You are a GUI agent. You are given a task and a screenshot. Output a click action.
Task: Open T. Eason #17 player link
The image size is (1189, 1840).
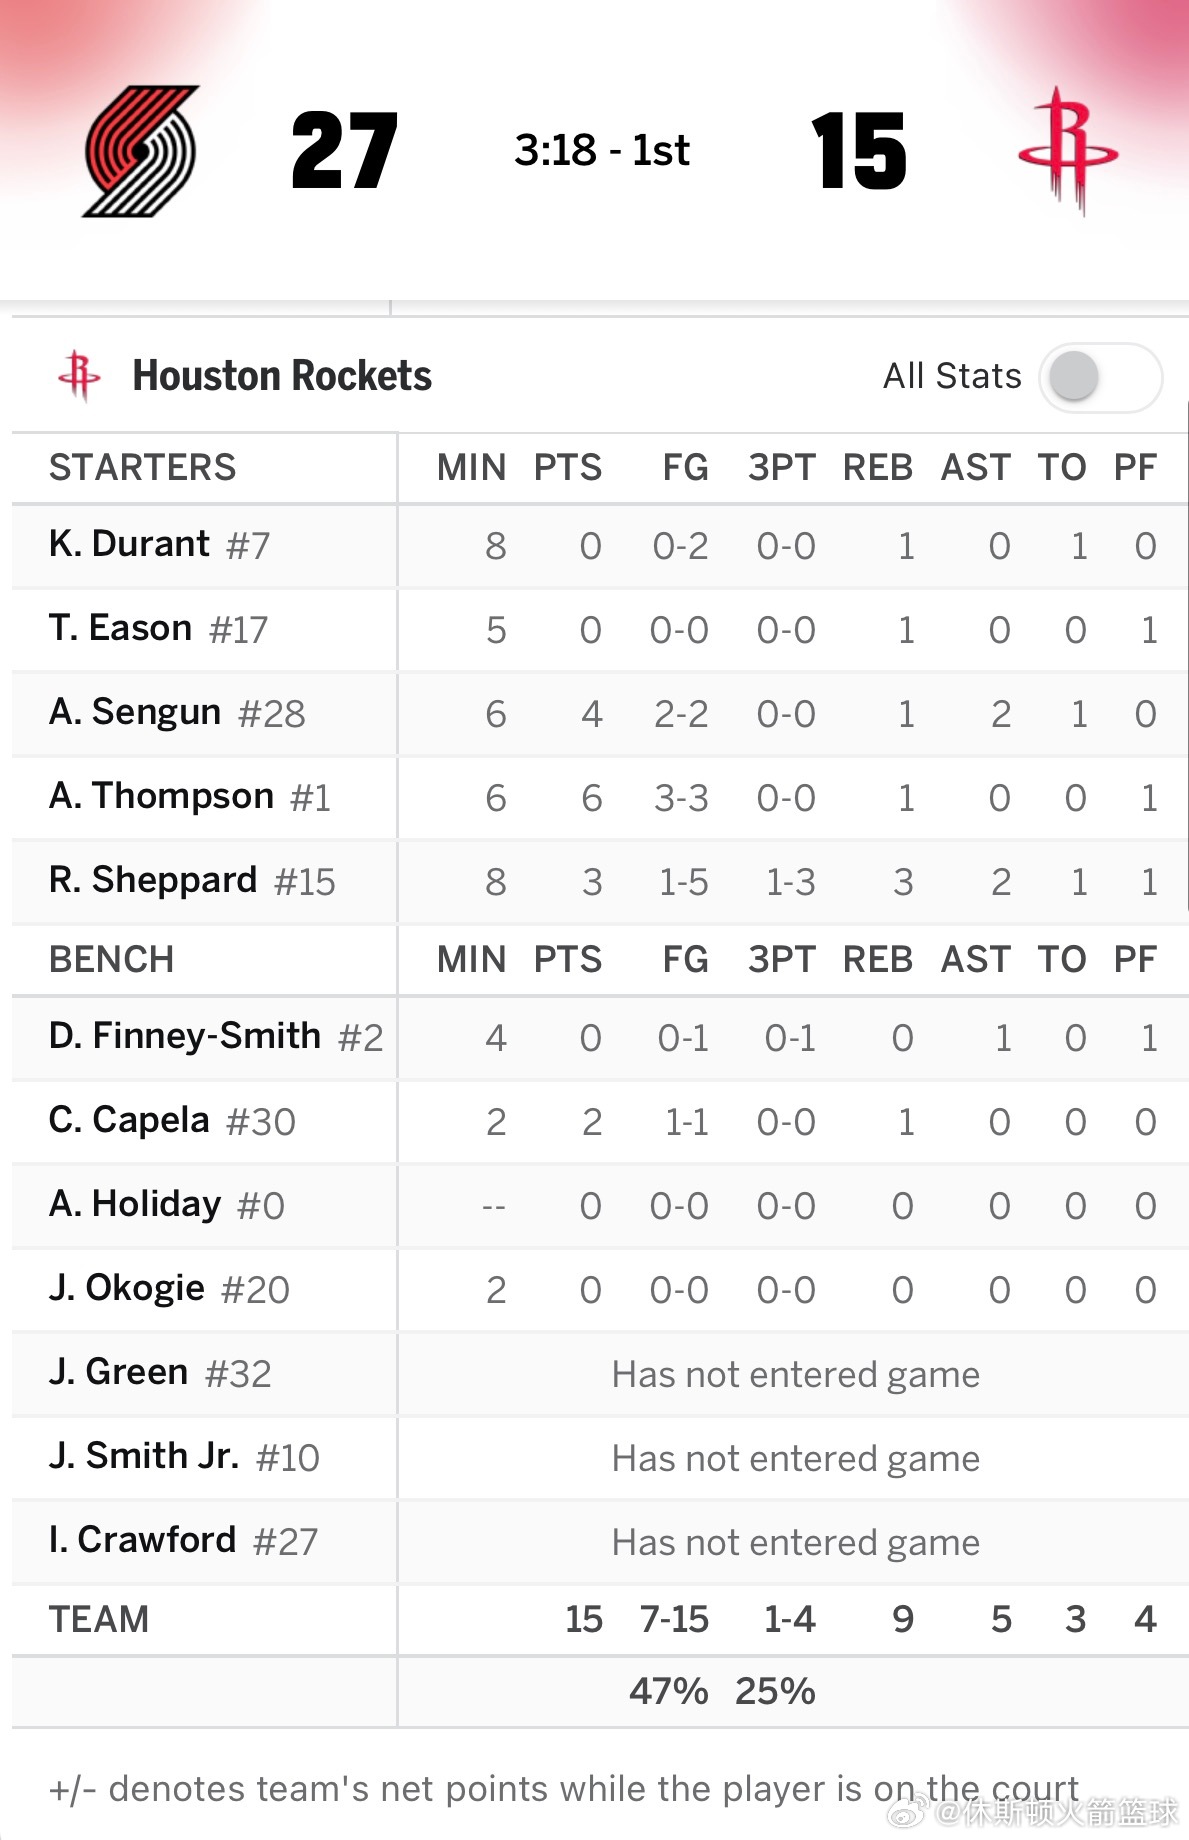click(x=158, y=628)
